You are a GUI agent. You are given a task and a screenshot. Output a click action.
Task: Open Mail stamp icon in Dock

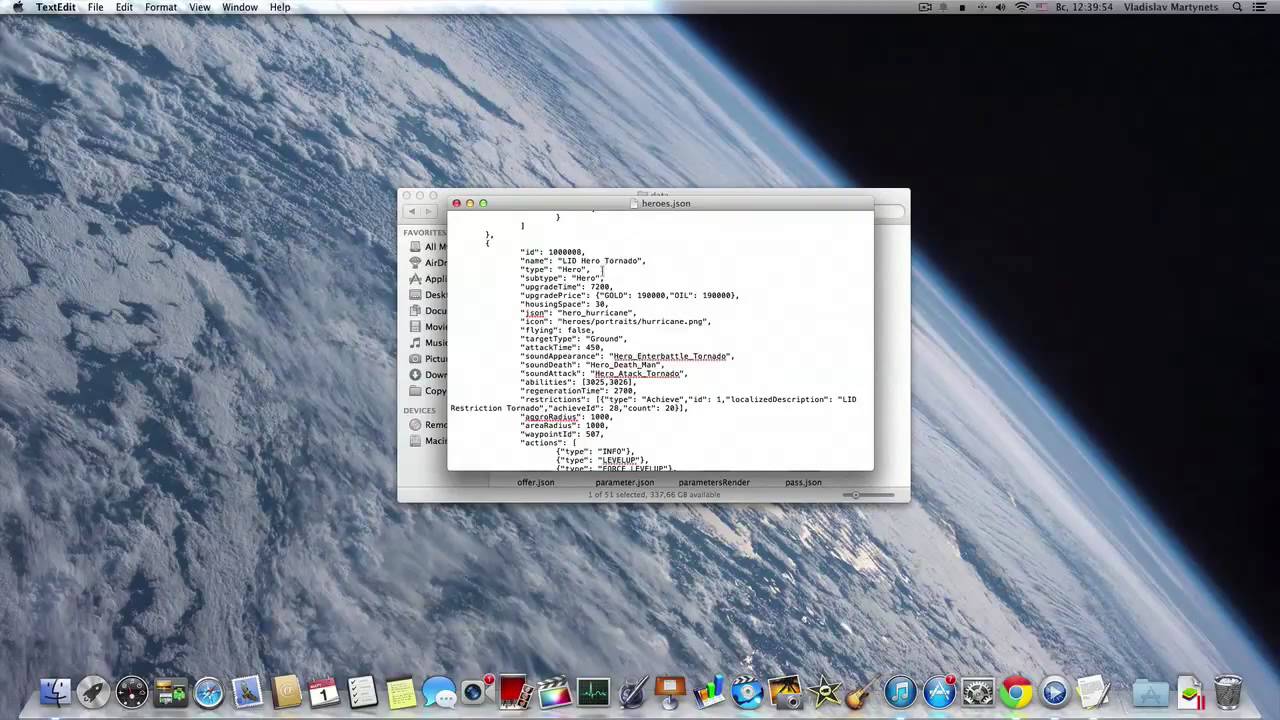click(x=247, y=691)
